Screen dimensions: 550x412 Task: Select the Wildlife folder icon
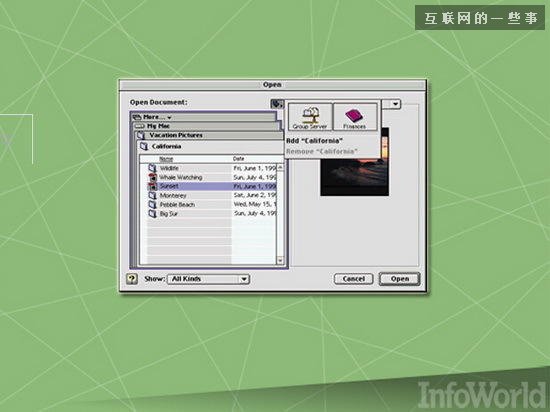[152, 168]
